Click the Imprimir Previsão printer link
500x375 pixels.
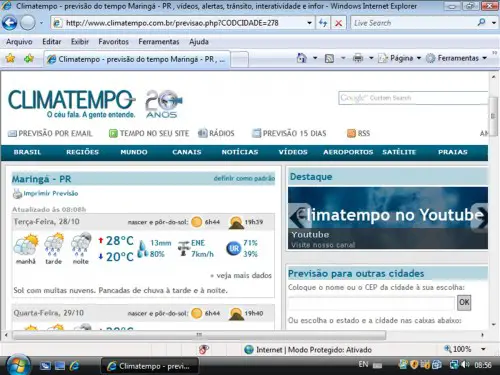[x=45, y=193]
